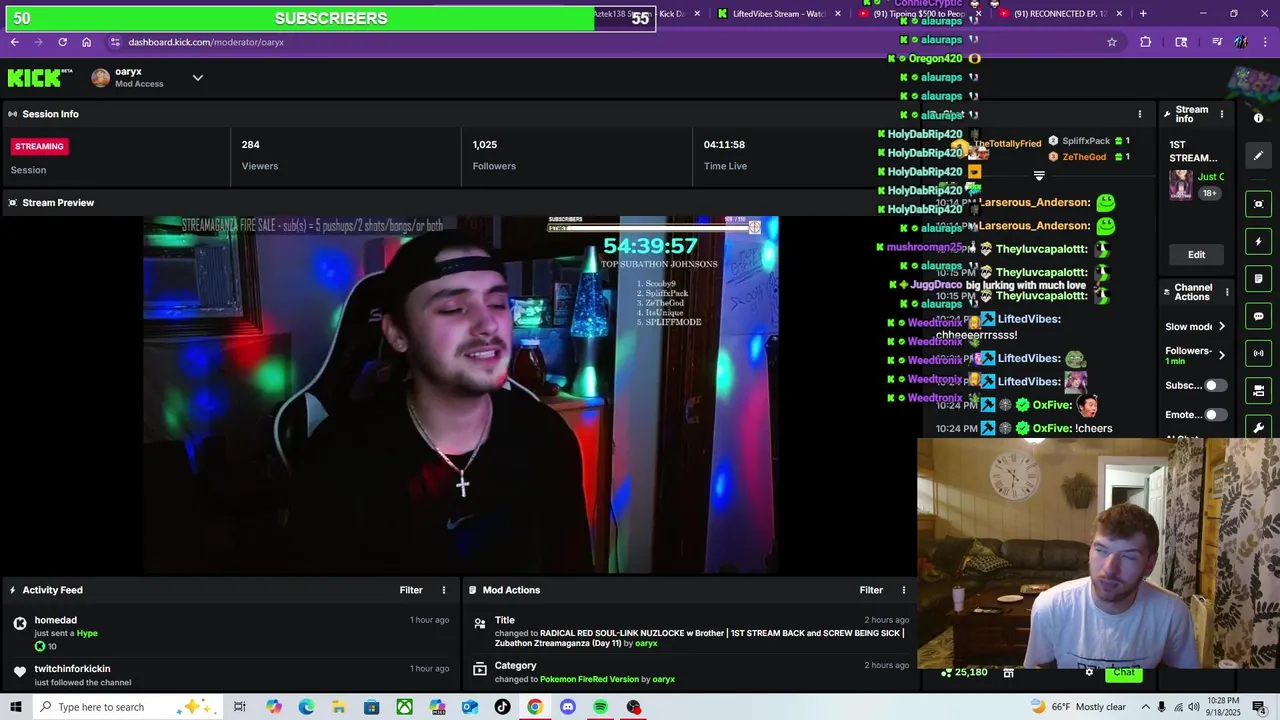Click the Windows taskbar search box
The image size is (1280, 720).
point(126,707)
